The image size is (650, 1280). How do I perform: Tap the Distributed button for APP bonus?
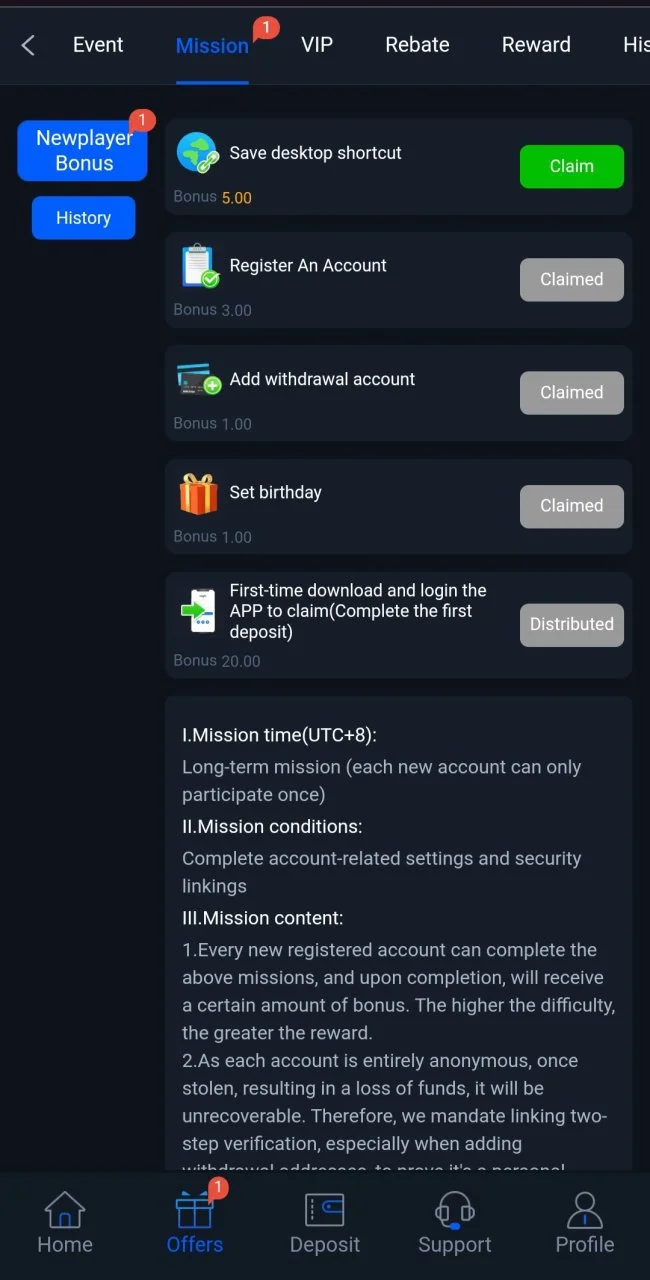(x=572, y=625)
